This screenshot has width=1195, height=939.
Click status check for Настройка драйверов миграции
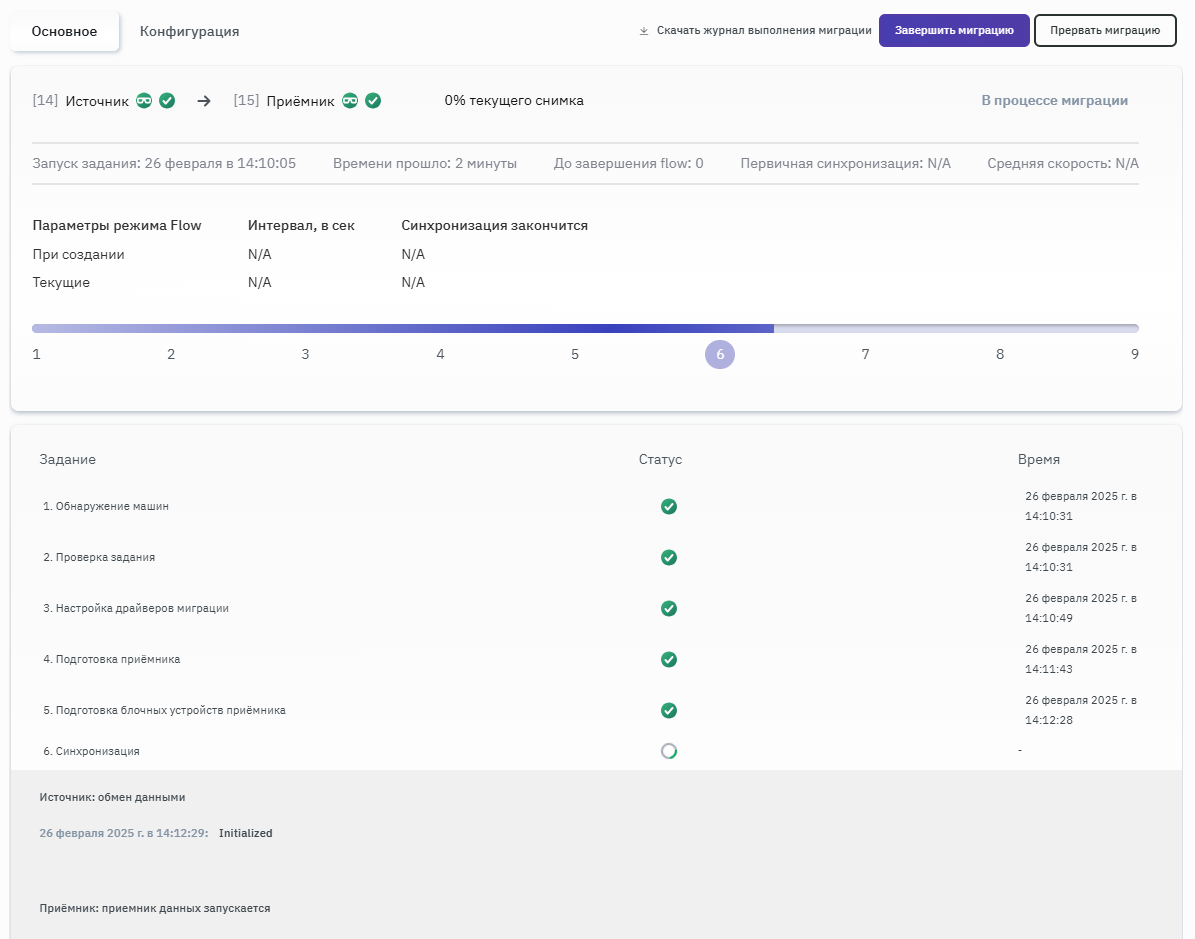669,609
